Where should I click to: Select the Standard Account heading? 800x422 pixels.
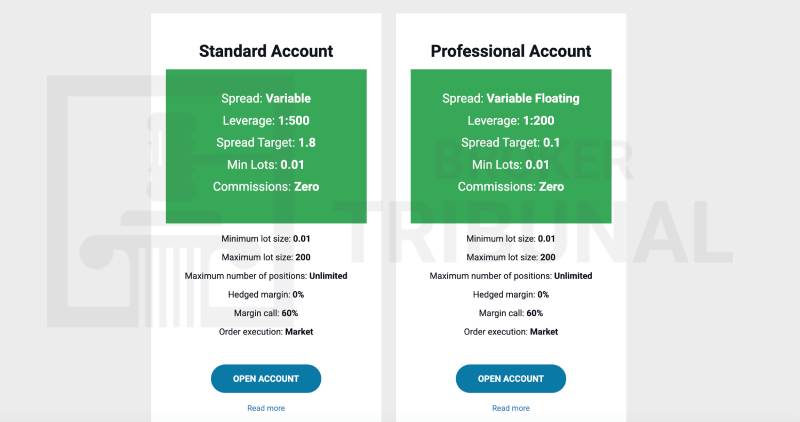click(x=266, y=51)
